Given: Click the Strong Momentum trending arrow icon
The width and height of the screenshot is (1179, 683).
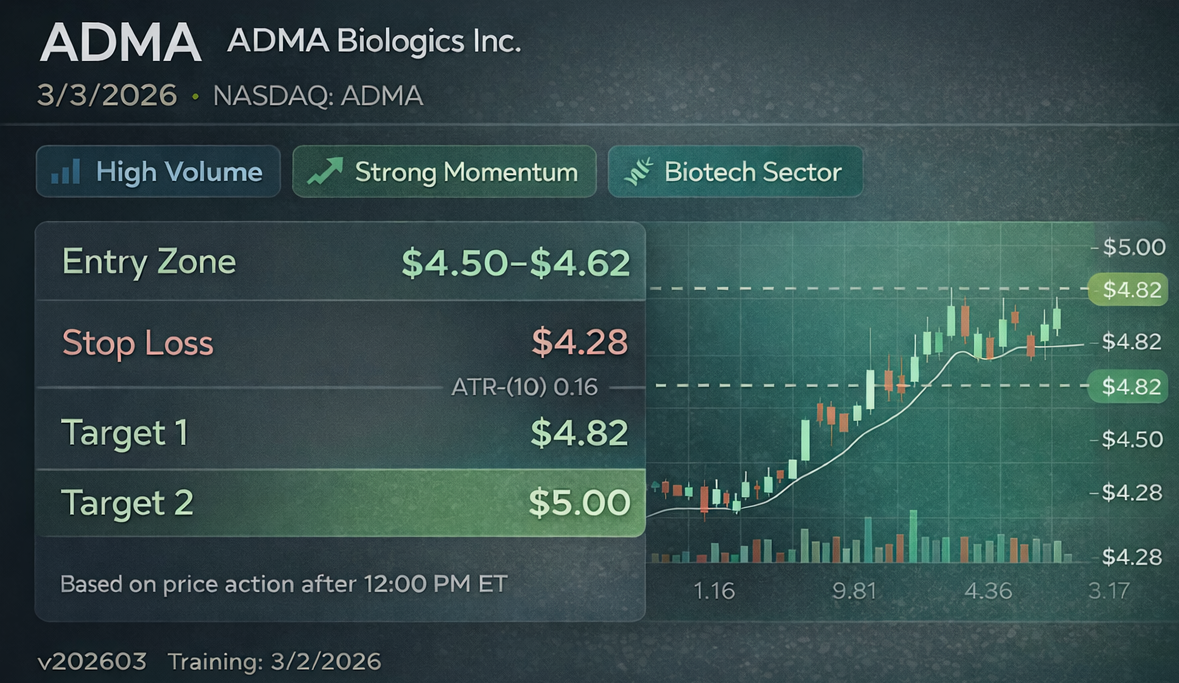Looking at the screenshot, I should pos(324,171).
